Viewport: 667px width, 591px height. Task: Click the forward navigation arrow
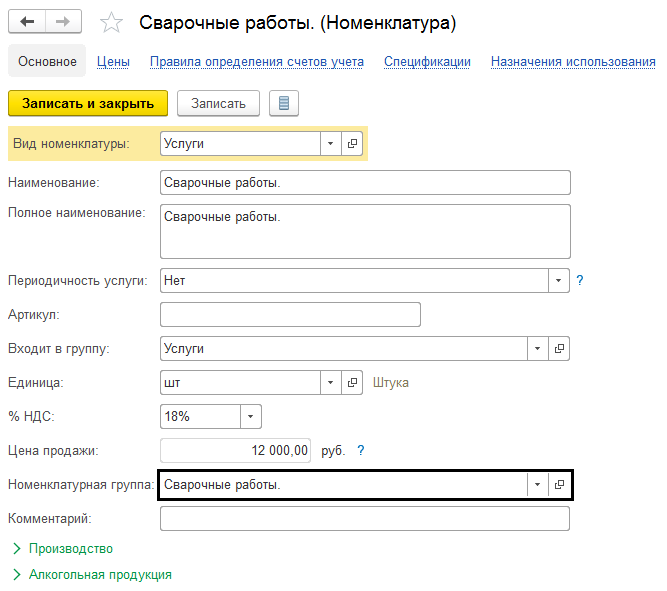point(63,22)
